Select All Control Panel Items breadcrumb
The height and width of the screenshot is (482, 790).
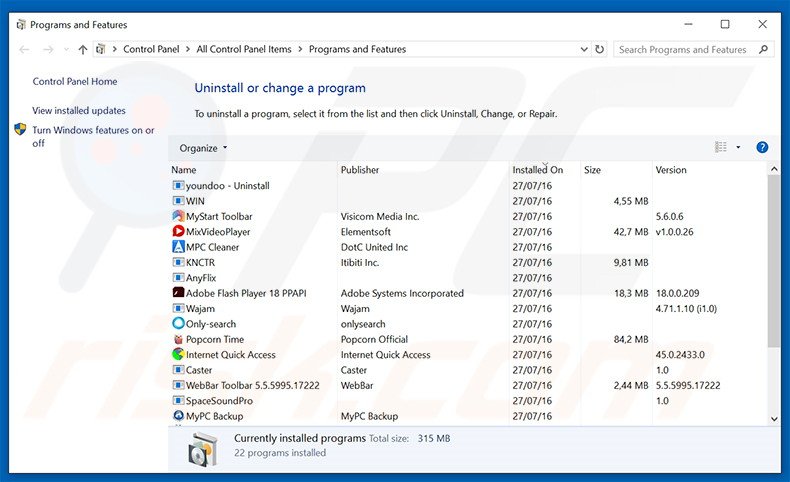pyautogui.click(x=244, y=49)
